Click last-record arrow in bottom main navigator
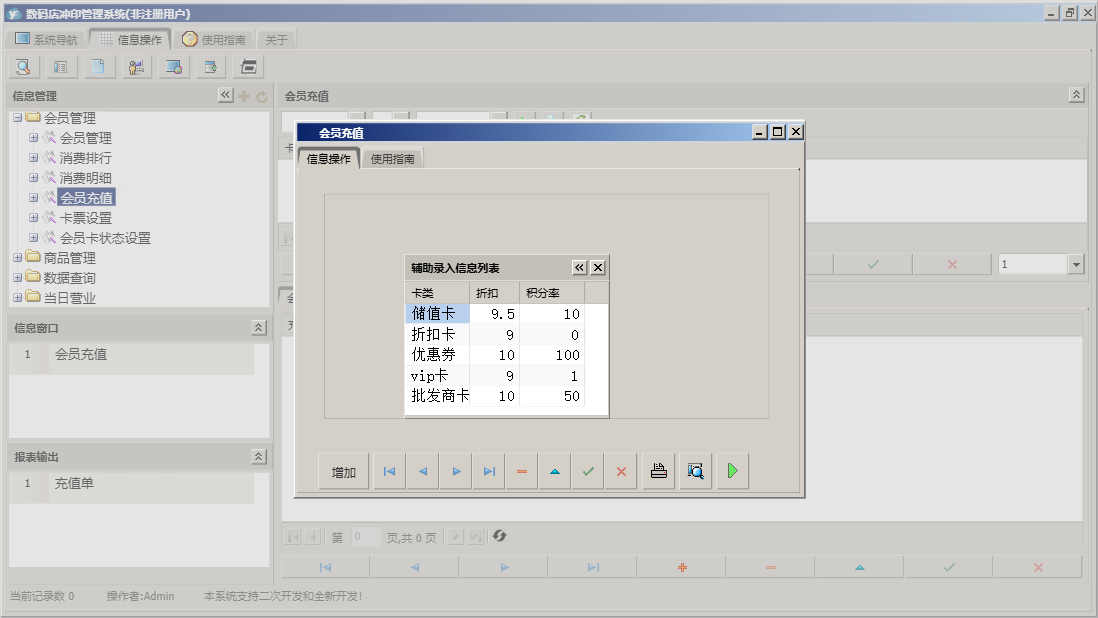The width and height of the screenshot is (1098, 618). 593,568
